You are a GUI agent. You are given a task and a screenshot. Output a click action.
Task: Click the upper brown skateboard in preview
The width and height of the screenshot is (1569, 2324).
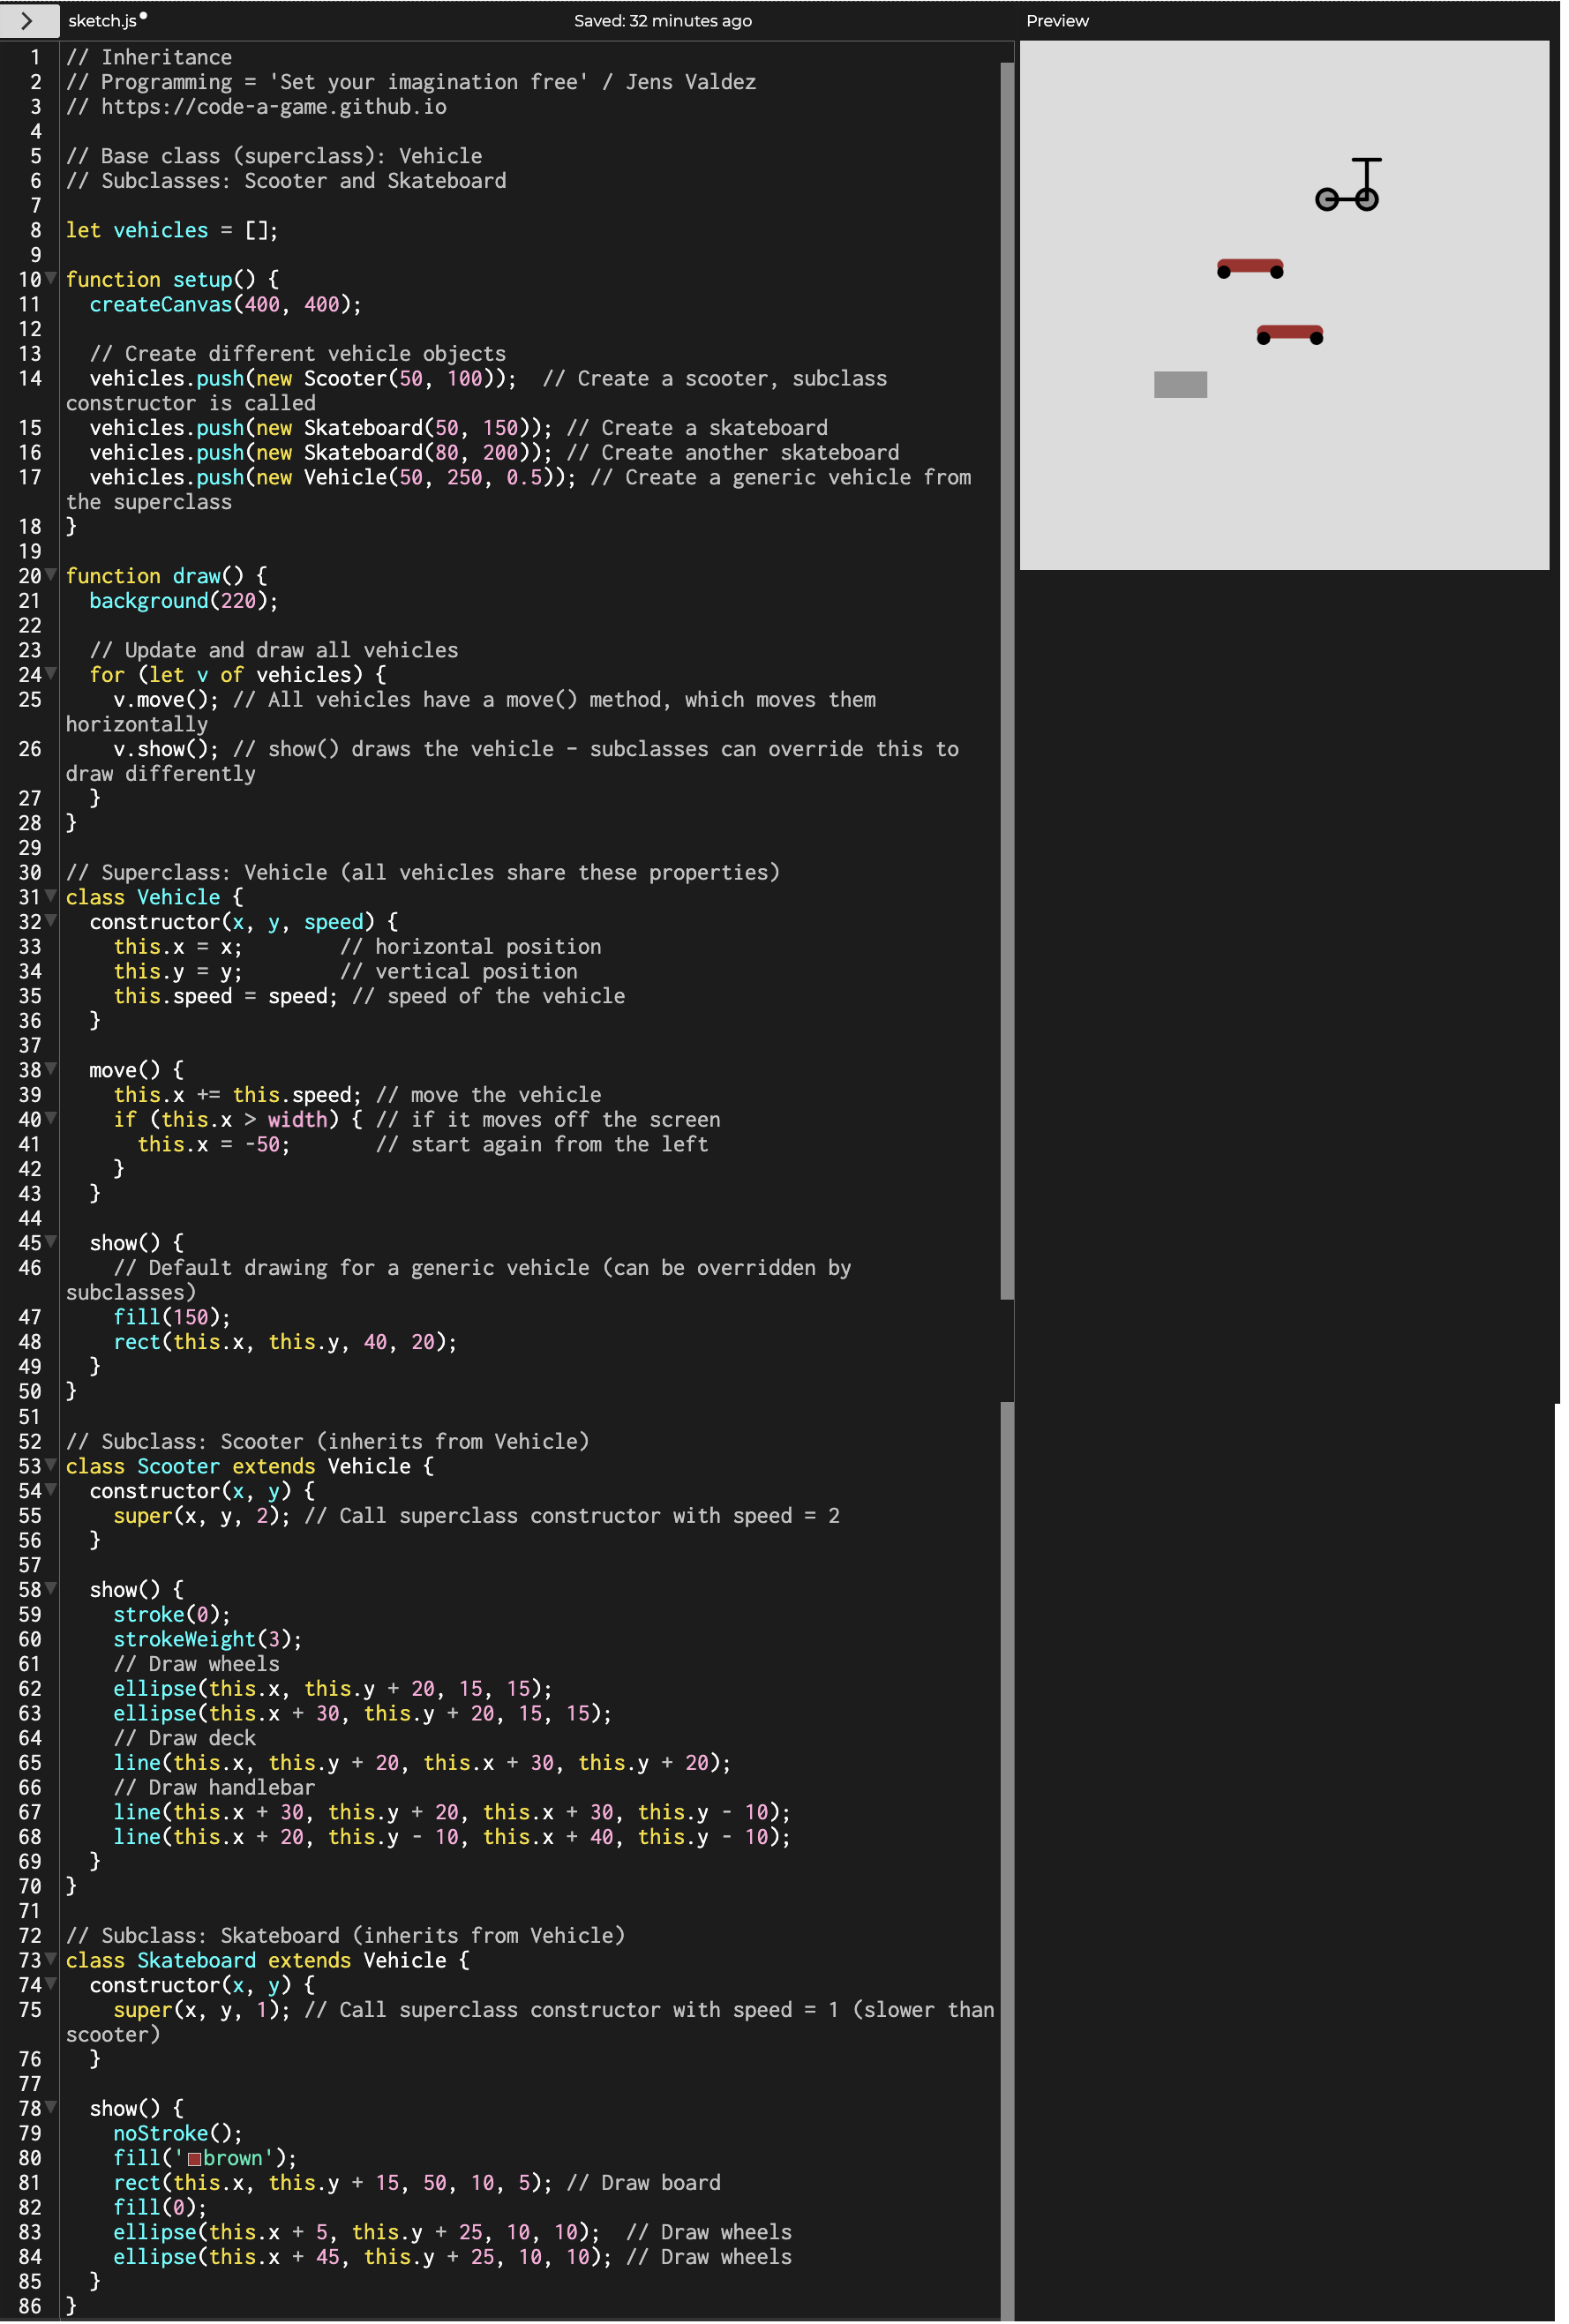pyautogui.click(x=1249, y=267)
